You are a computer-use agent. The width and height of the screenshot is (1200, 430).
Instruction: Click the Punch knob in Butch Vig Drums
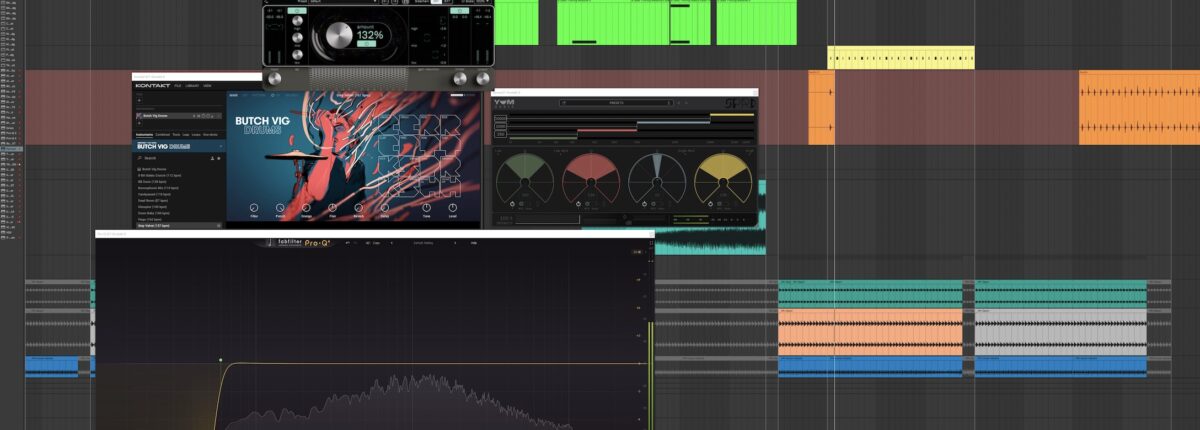(279, 207)
